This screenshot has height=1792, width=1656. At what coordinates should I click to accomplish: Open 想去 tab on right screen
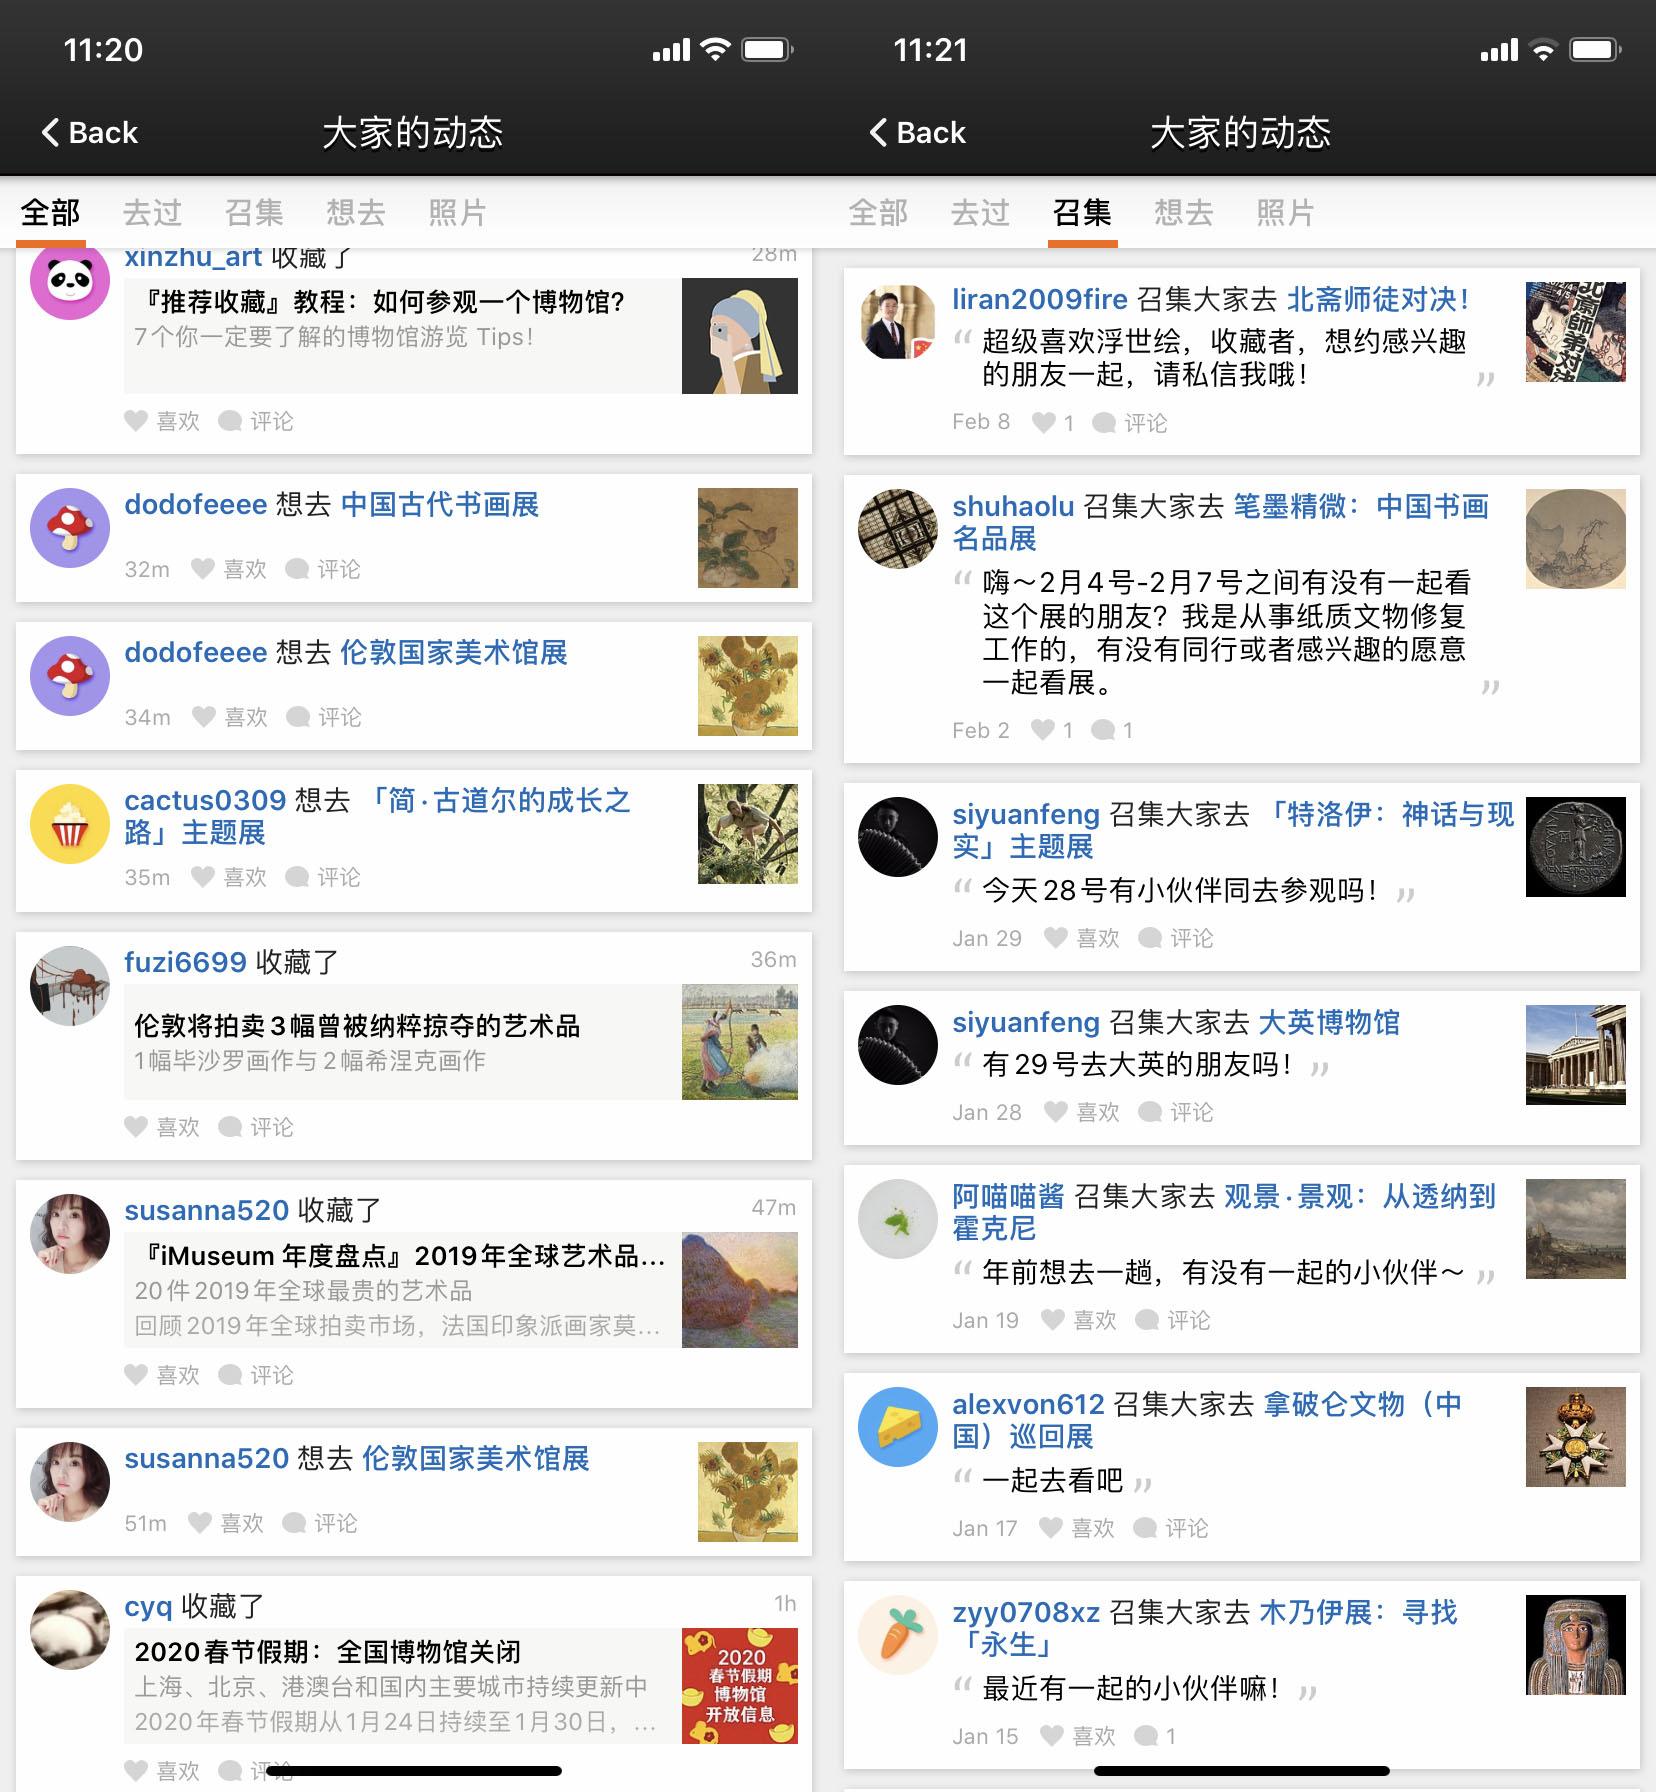(1184, 212)
